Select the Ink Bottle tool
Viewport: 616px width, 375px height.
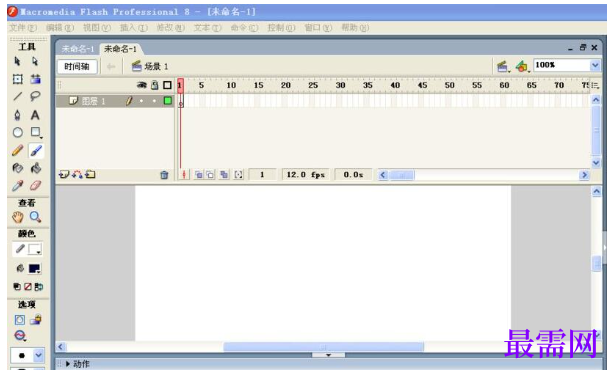click(x=17, y=168)
